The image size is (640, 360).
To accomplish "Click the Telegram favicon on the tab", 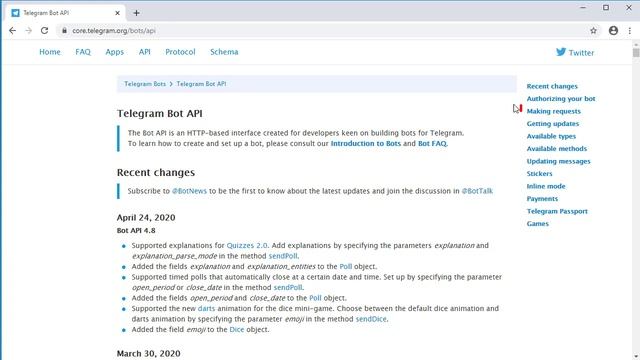I will pos(16,13).
